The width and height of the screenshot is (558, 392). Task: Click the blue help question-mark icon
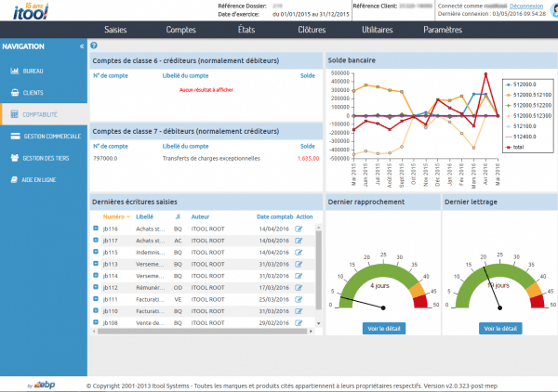(x=94, y=45)
